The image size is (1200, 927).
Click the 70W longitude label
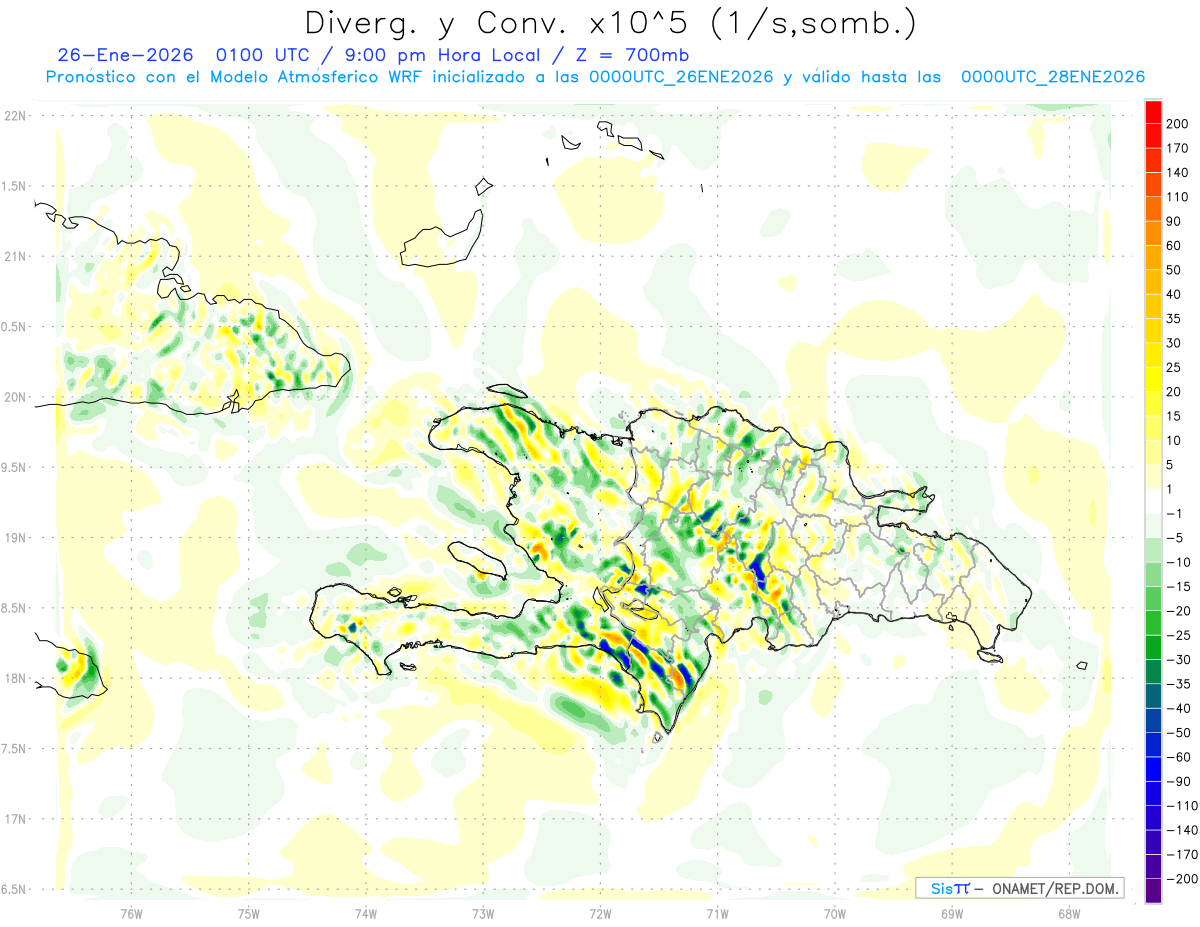(x=835, y=913)
